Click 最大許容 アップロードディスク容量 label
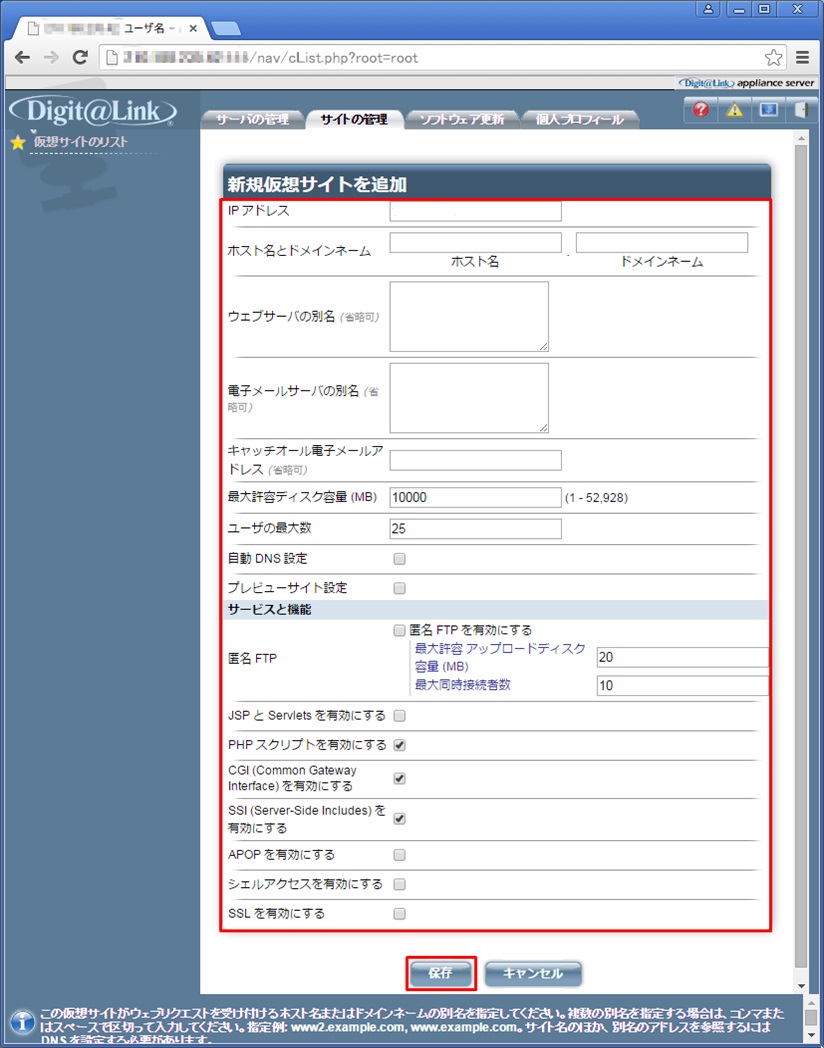This screenshot has width=824, height=1048. pos(500,658)
